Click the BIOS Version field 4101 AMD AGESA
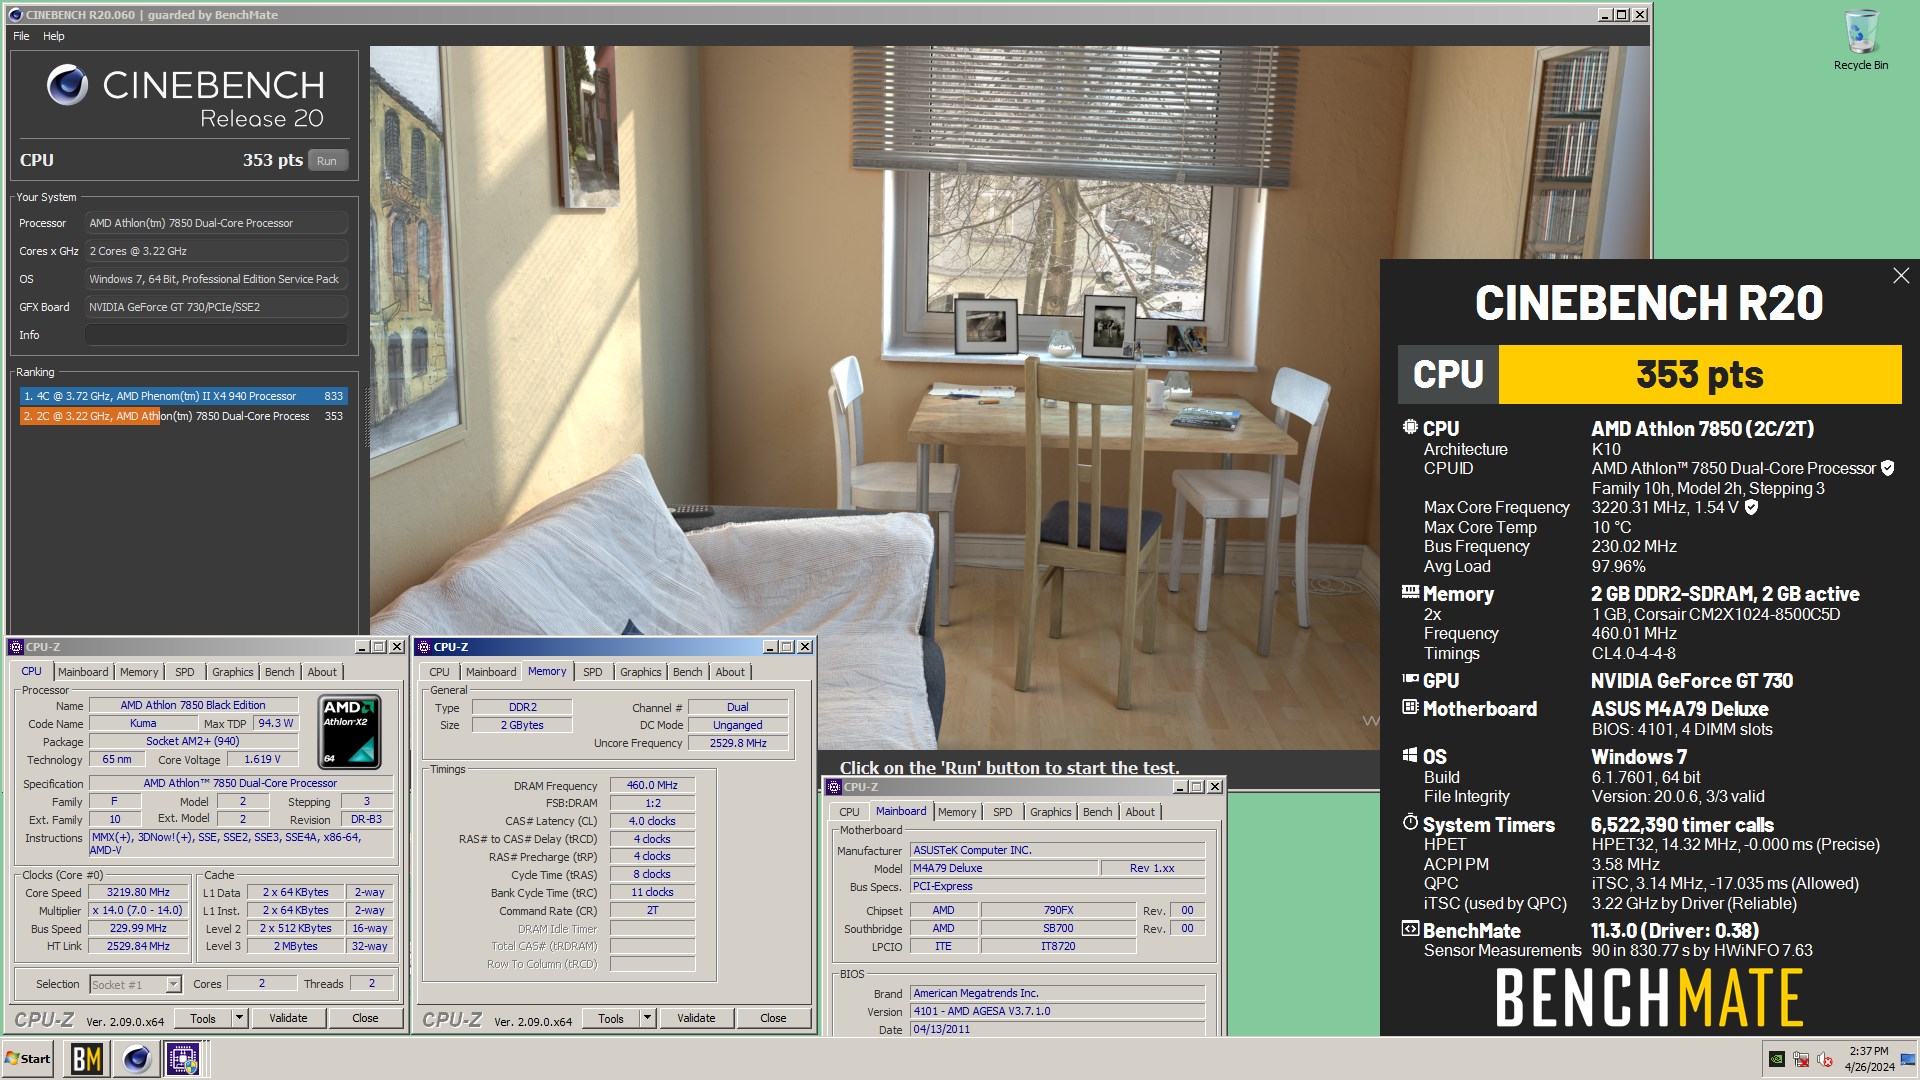Screen dimensions: 1920x1080 pos(1057,1011)
